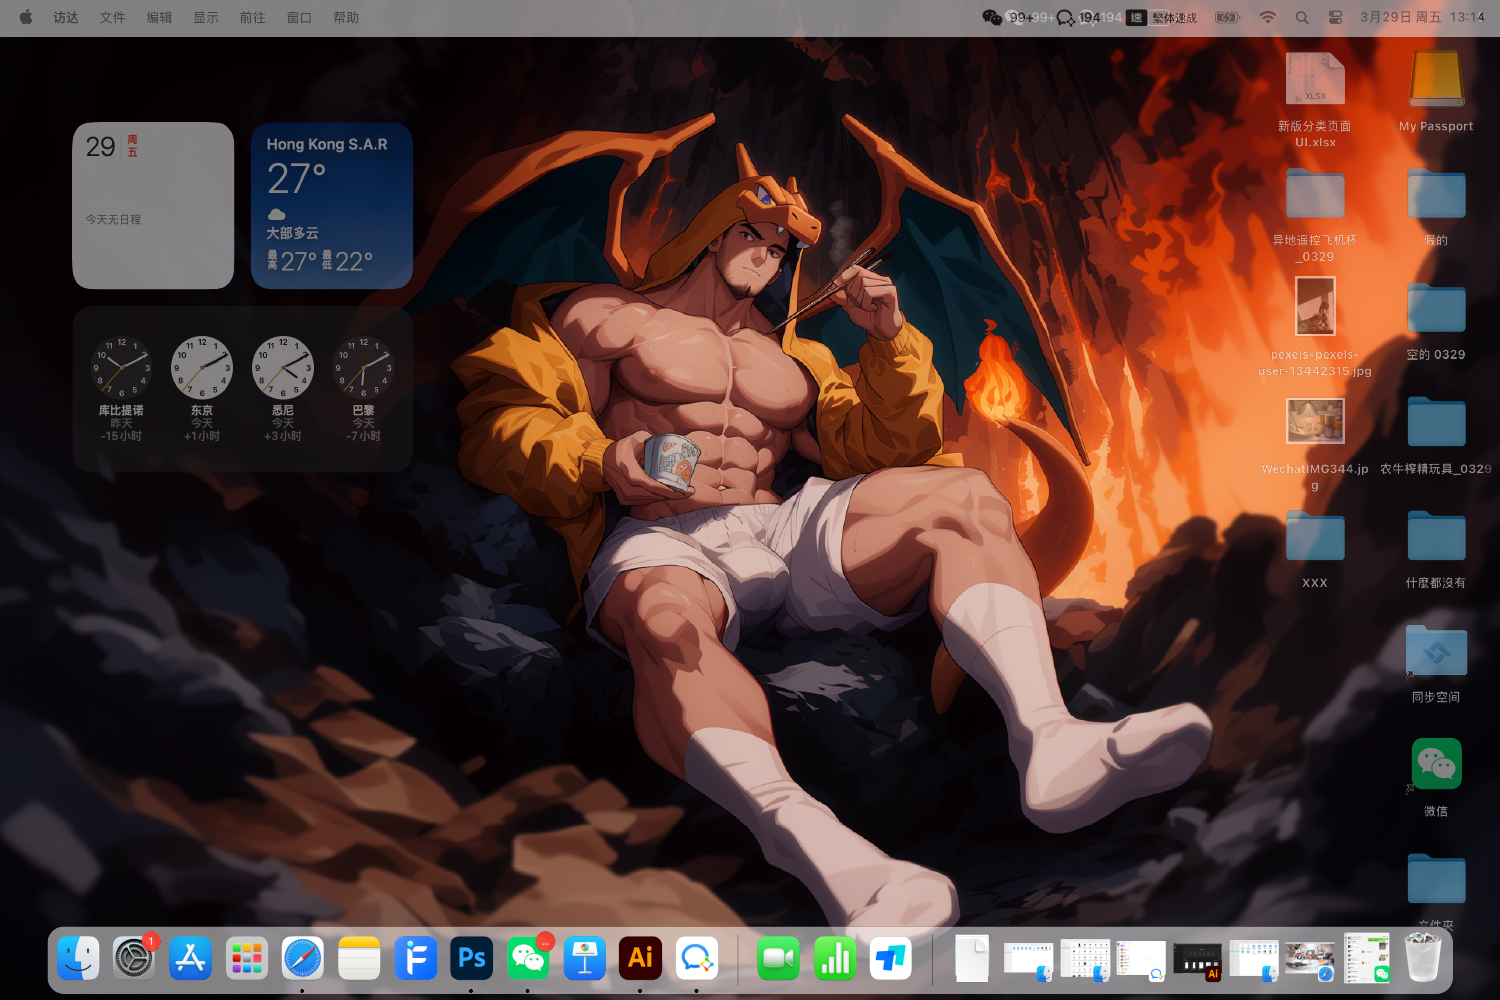Click the WeChat icon in the dock
This screenshot has width=1500, height=1000.
click(x=528, y=958)
